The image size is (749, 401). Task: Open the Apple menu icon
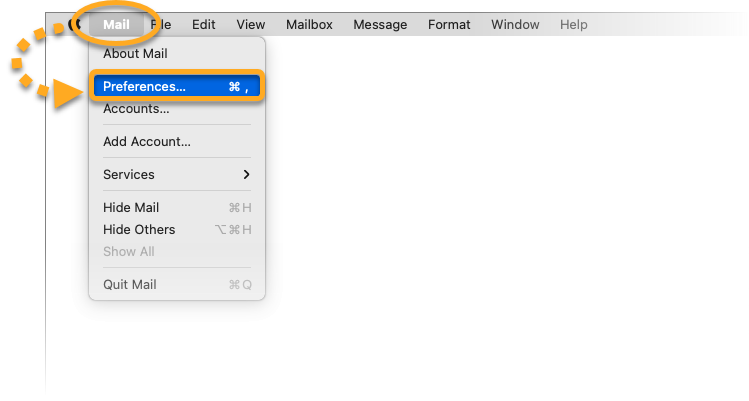pyautogui.click(x=74, y=24)
